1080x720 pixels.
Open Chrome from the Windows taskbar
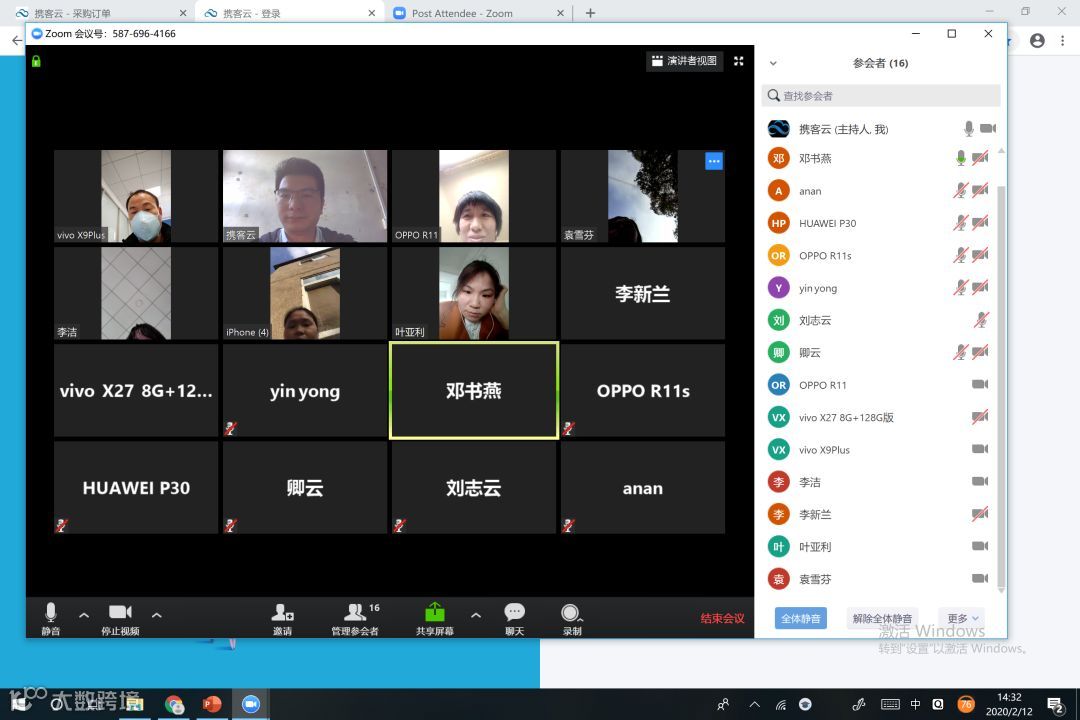pyautogui.click(x=174, y=704)
